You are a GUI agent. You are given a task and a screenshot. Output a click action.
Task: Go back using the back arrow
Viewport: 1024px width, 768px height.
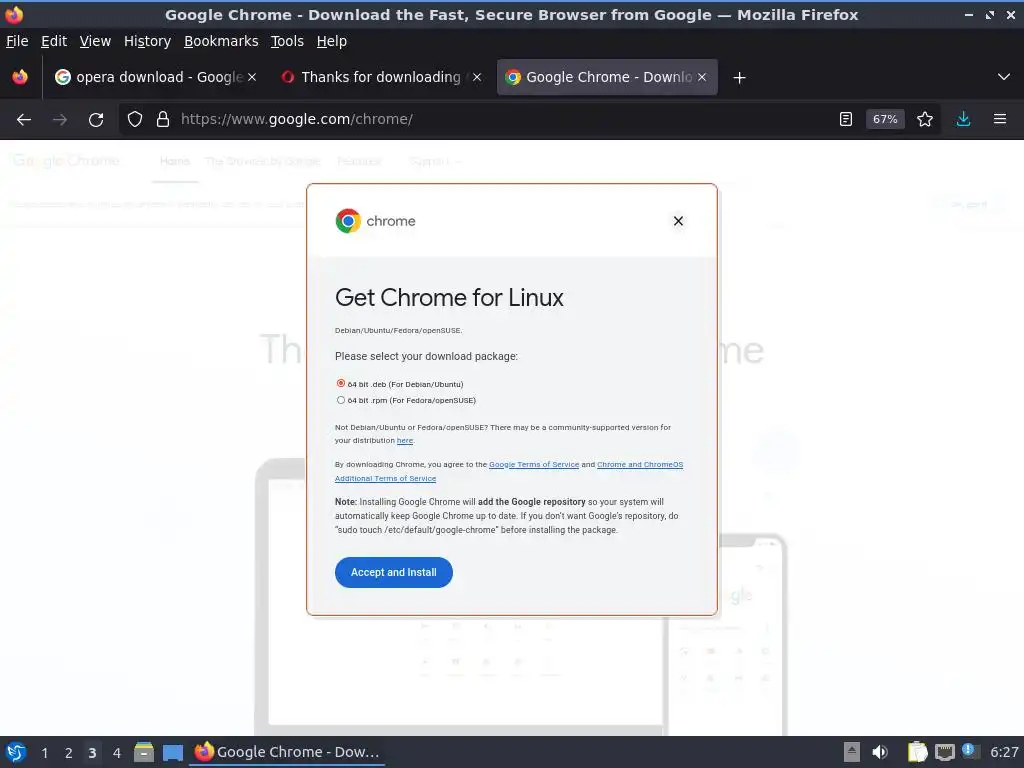pos(24,120)
